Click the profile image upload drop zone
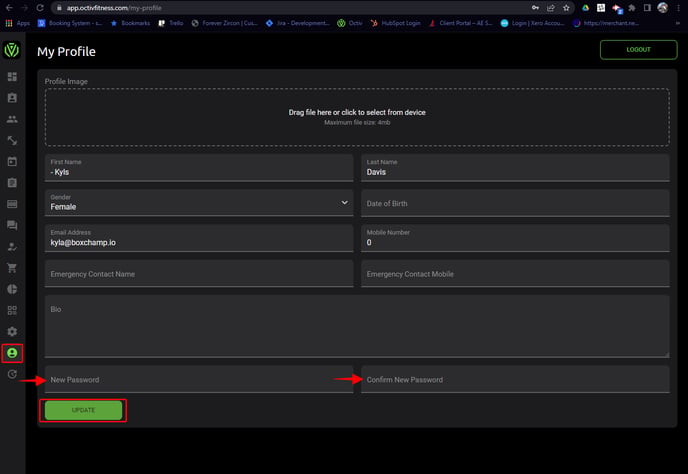Viewport: 688px width, 474px height. (357, 117)
